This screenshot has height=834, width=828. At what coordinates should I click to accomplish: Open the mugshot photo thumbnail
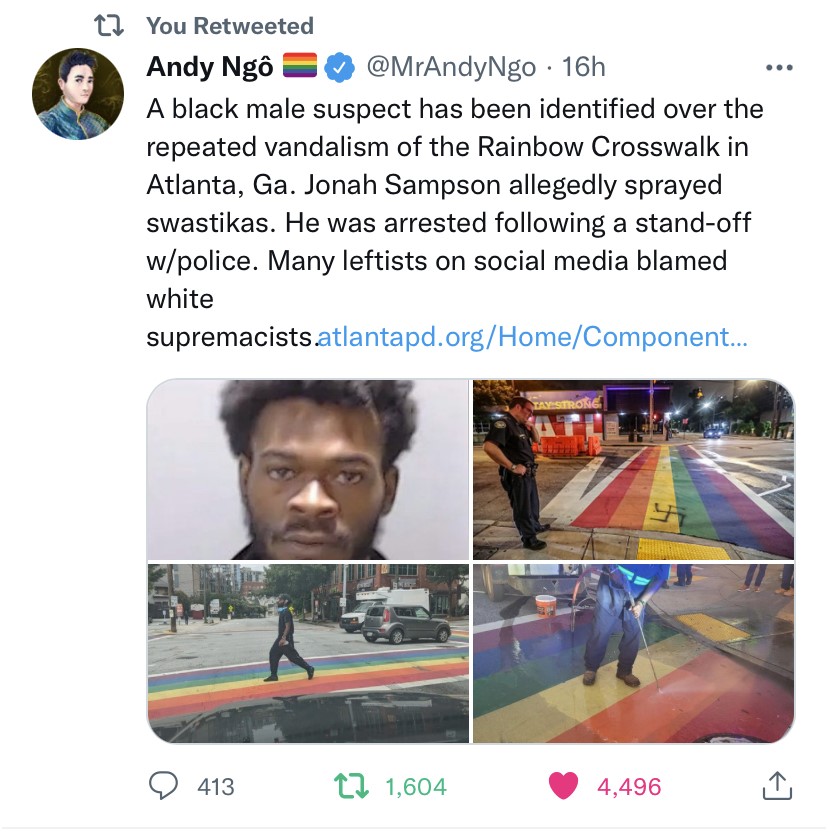(308, 469)
